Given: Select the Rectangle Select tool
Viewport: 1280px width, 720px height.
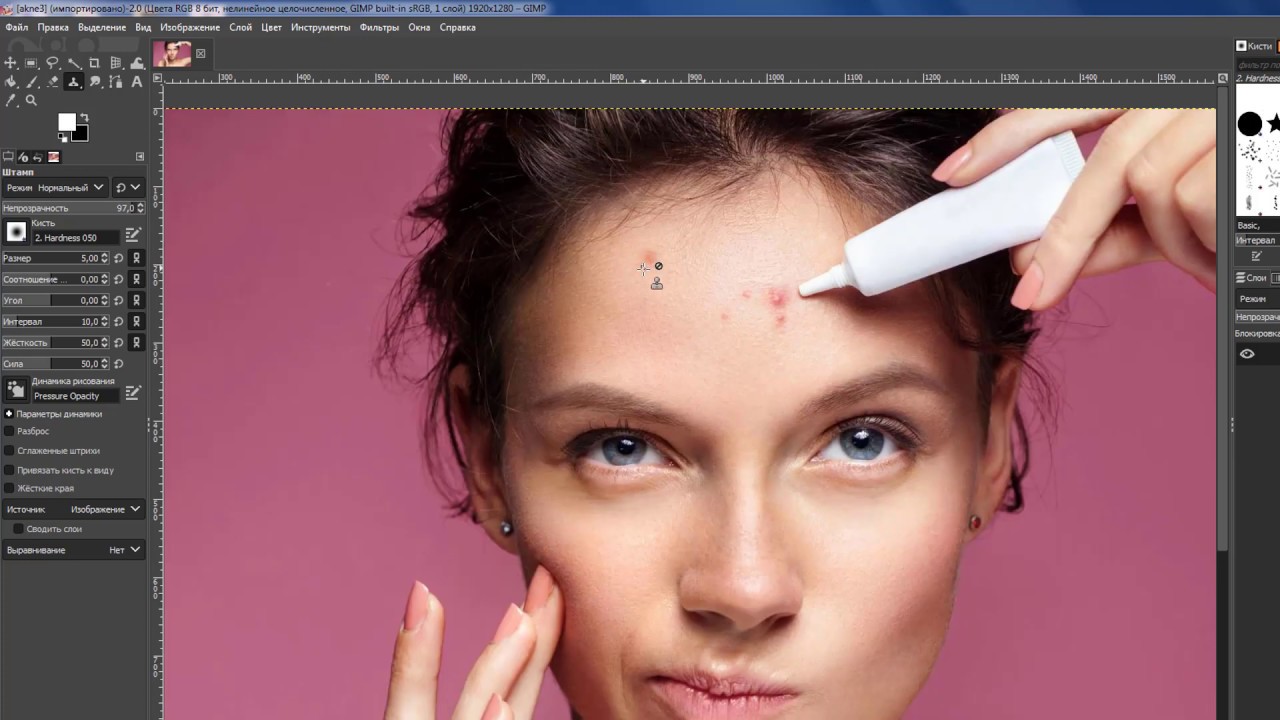Looking at the screenshot, I should 31,62.
